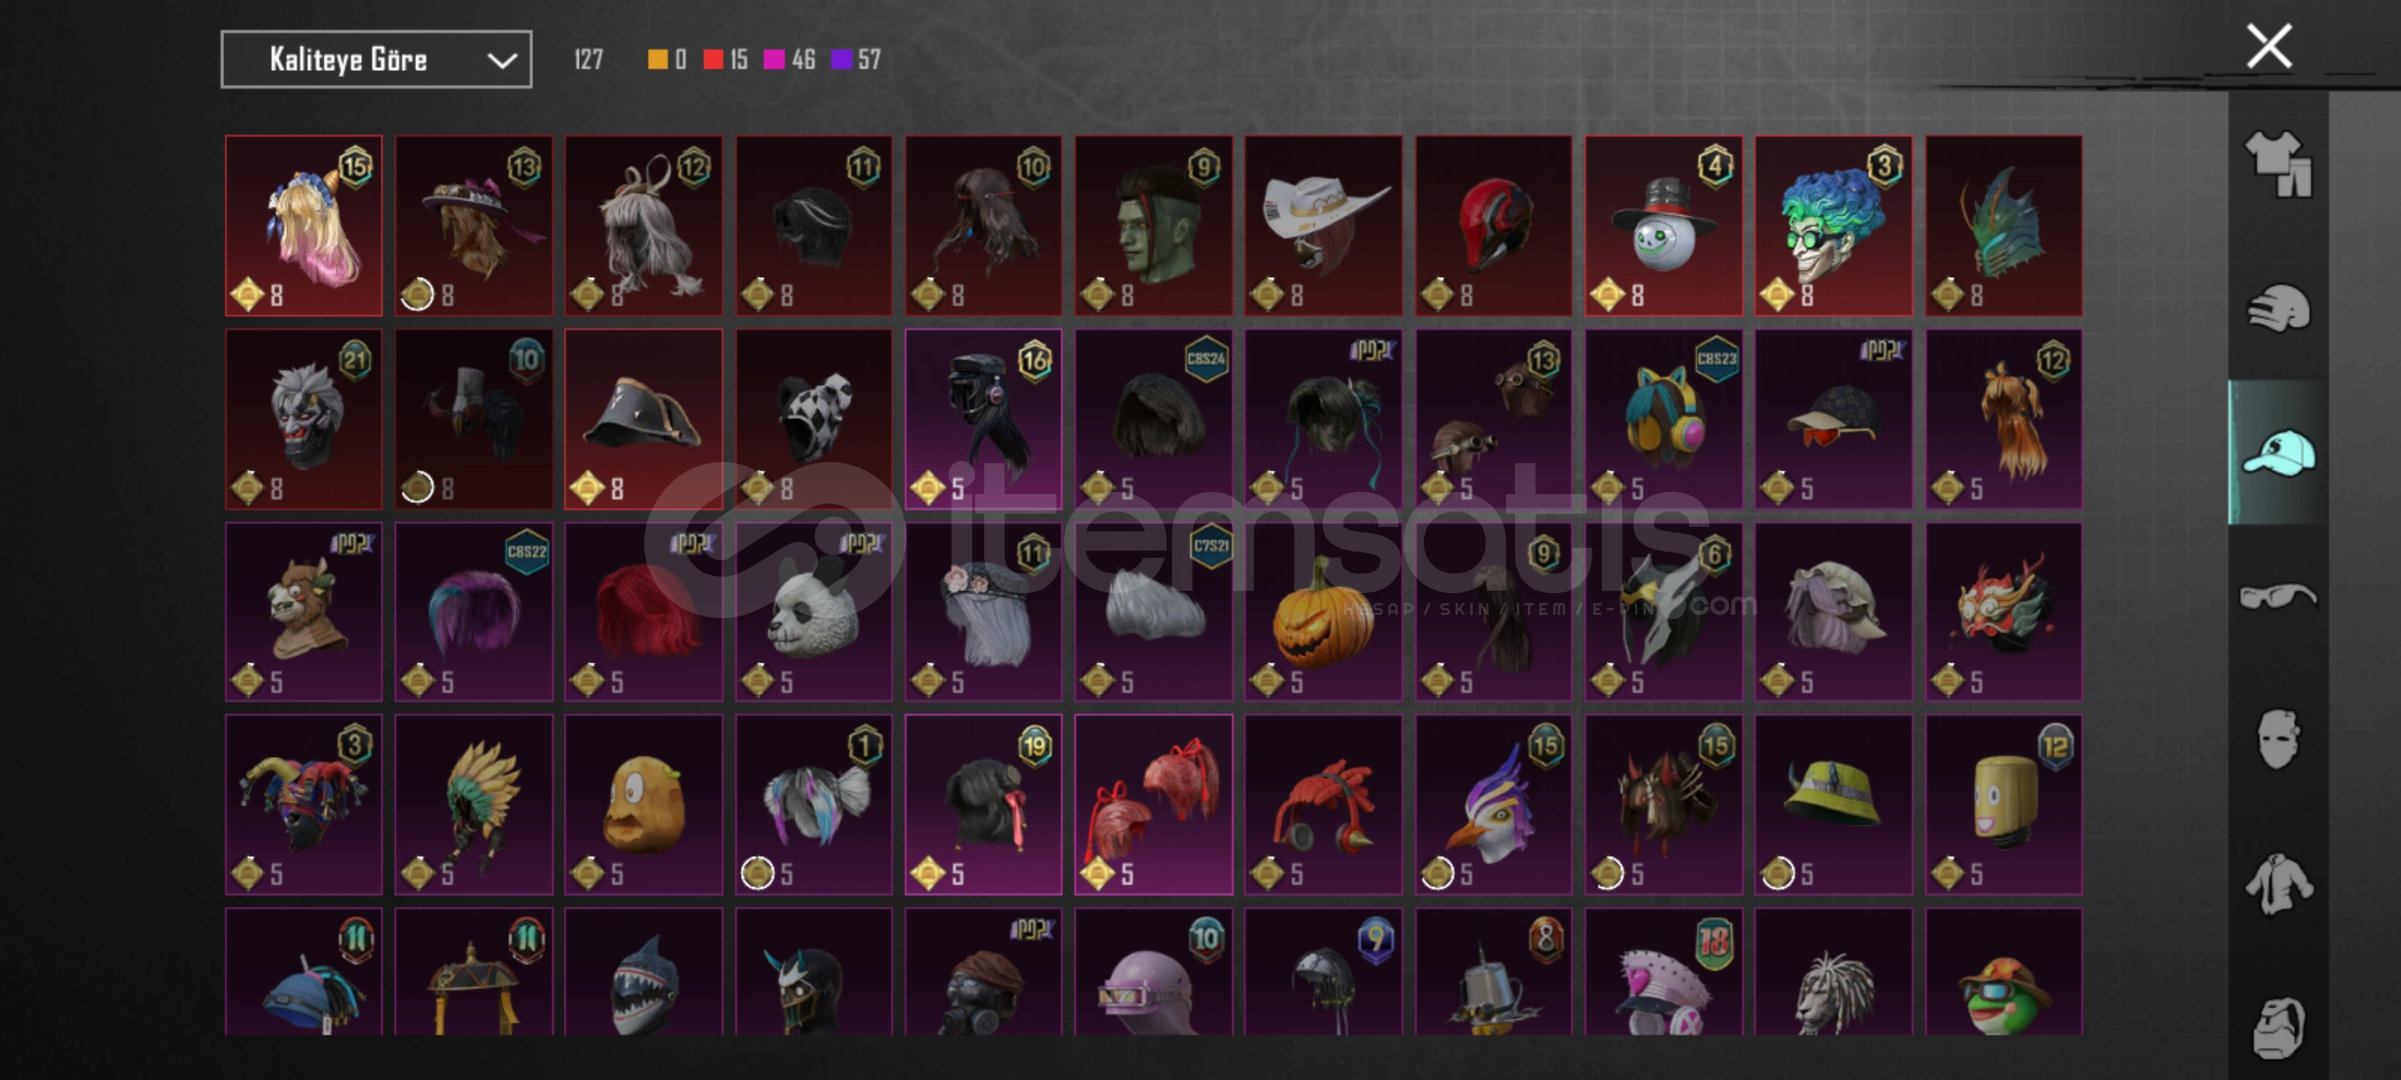Viewport: 2401px width, 1080px height.
Task: Select the shark head mask item
Action: (x=644, y=972)
